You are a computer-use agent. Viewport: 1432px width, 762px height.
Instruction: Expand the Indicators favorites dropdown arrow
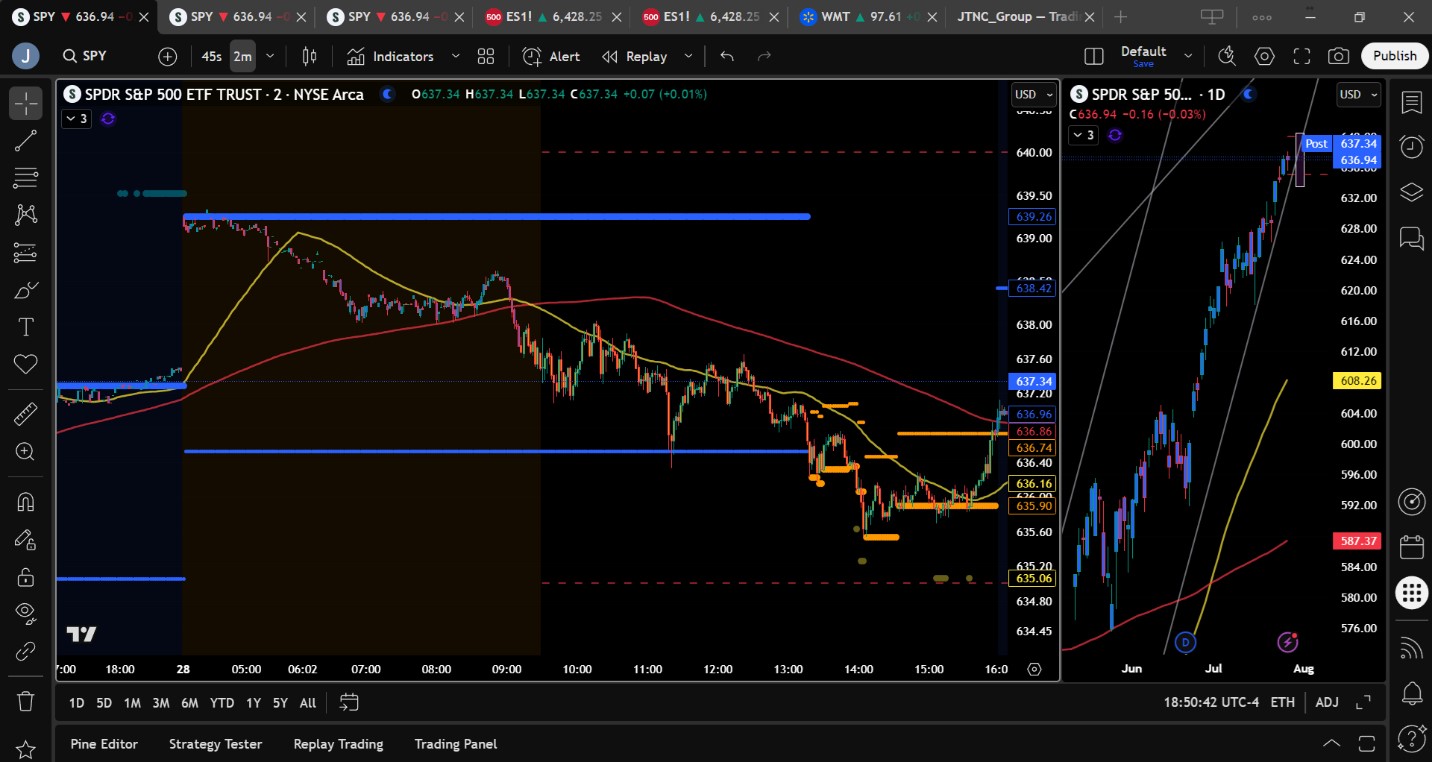coord(456,57)
